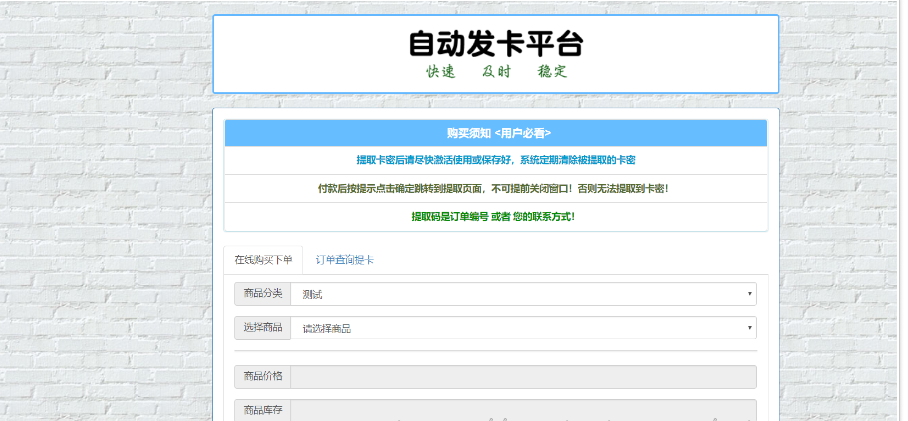The image size is (908, 421).
Task: Open the 订单查询提卡 tab
Action: coord(345,260)
